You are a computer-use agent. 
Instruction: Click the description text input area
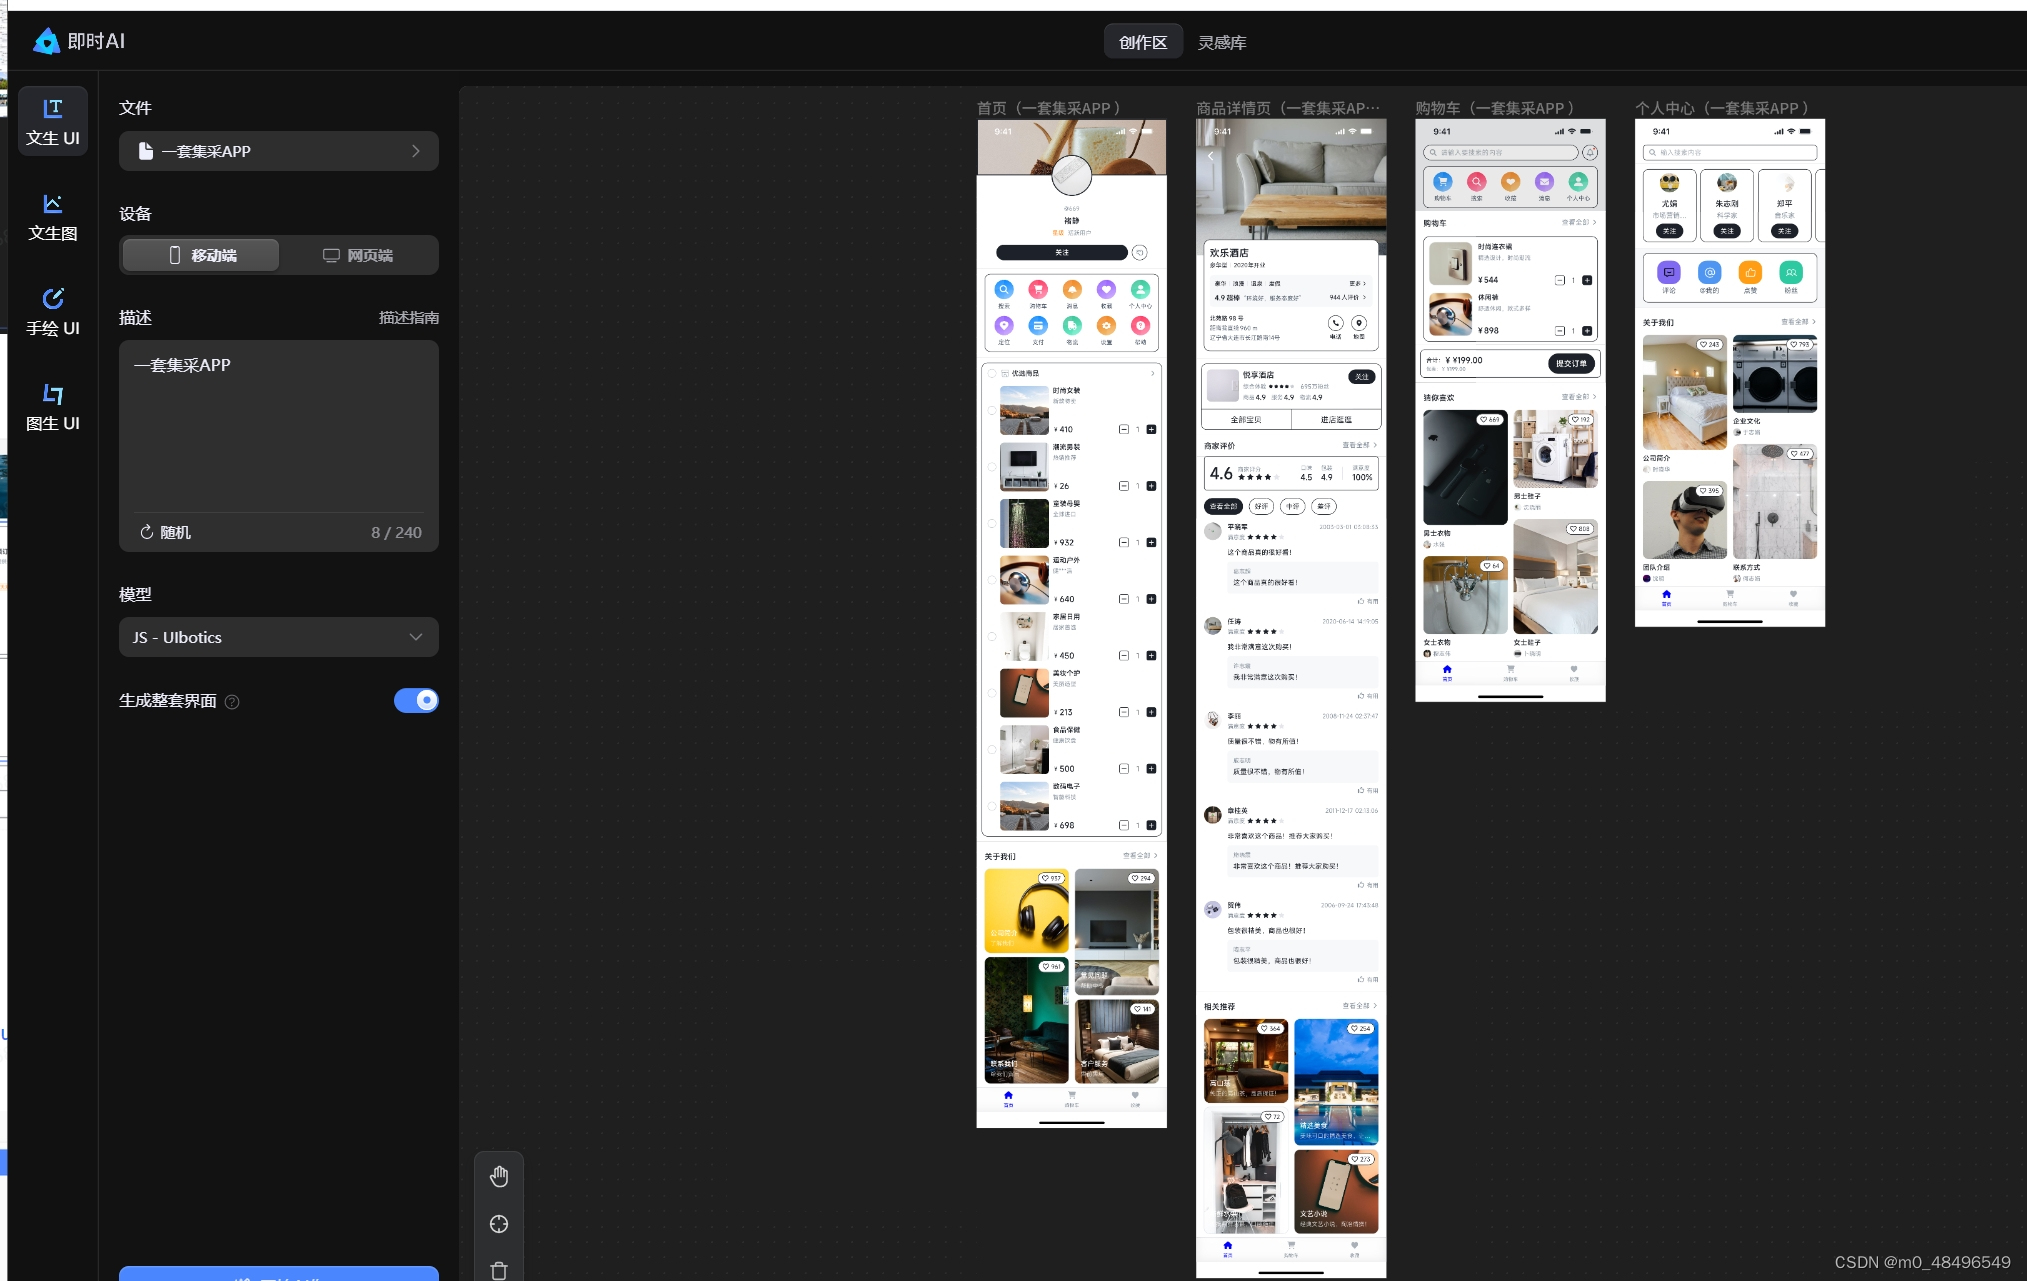[x=278, y=425]
